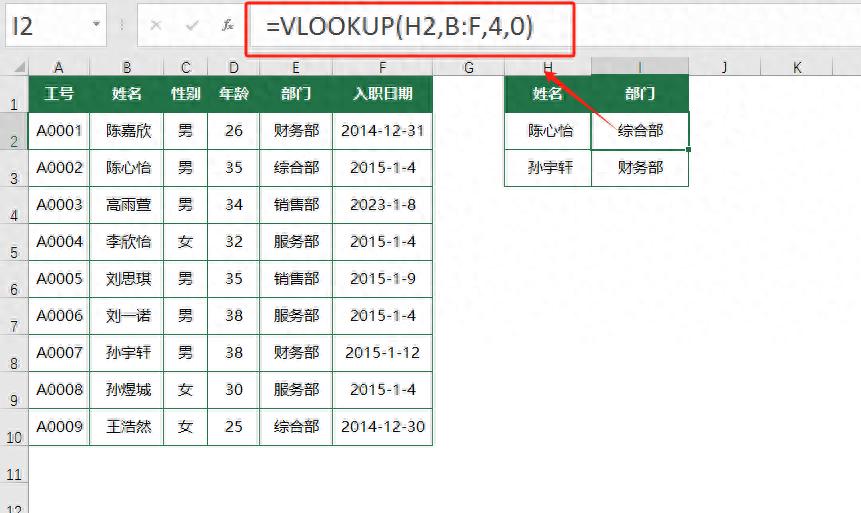Viewport: 861px width, 513px height.
Task: Select row 11 header
Action: click(x=14, y=464)
